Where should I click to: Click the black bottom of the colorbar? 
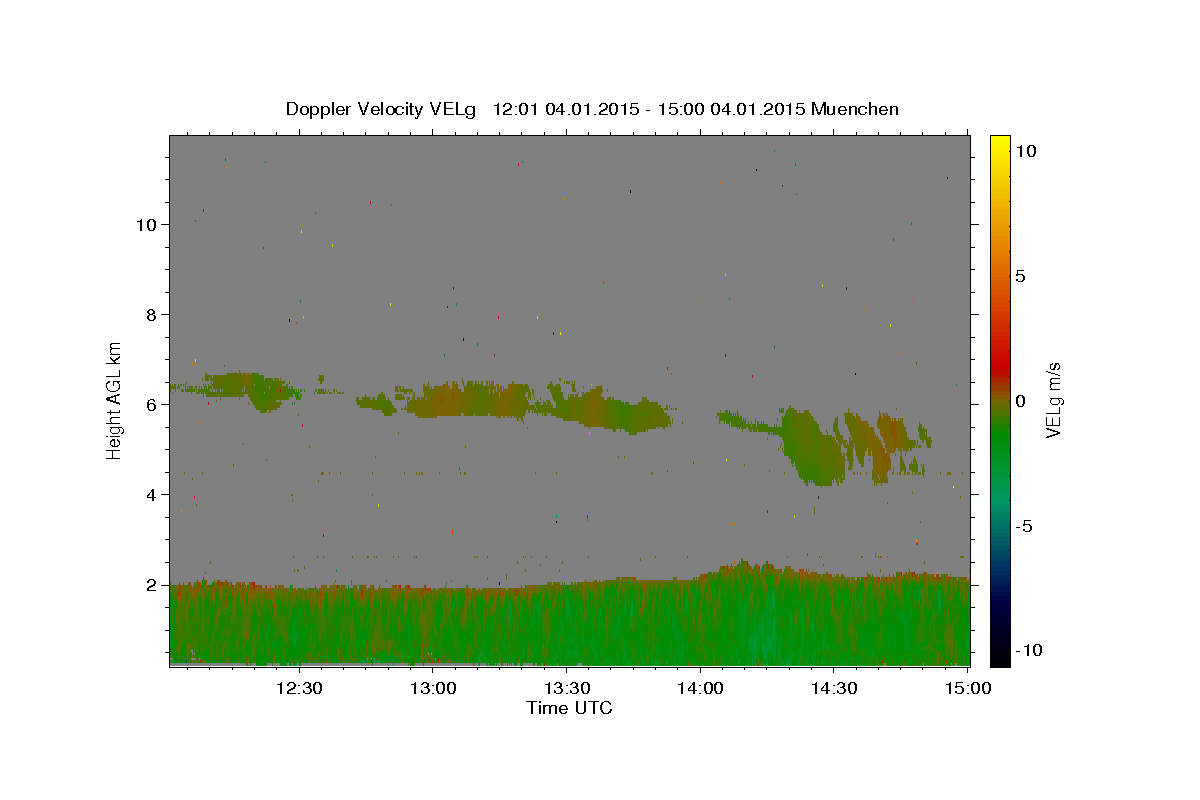point(999,657)
